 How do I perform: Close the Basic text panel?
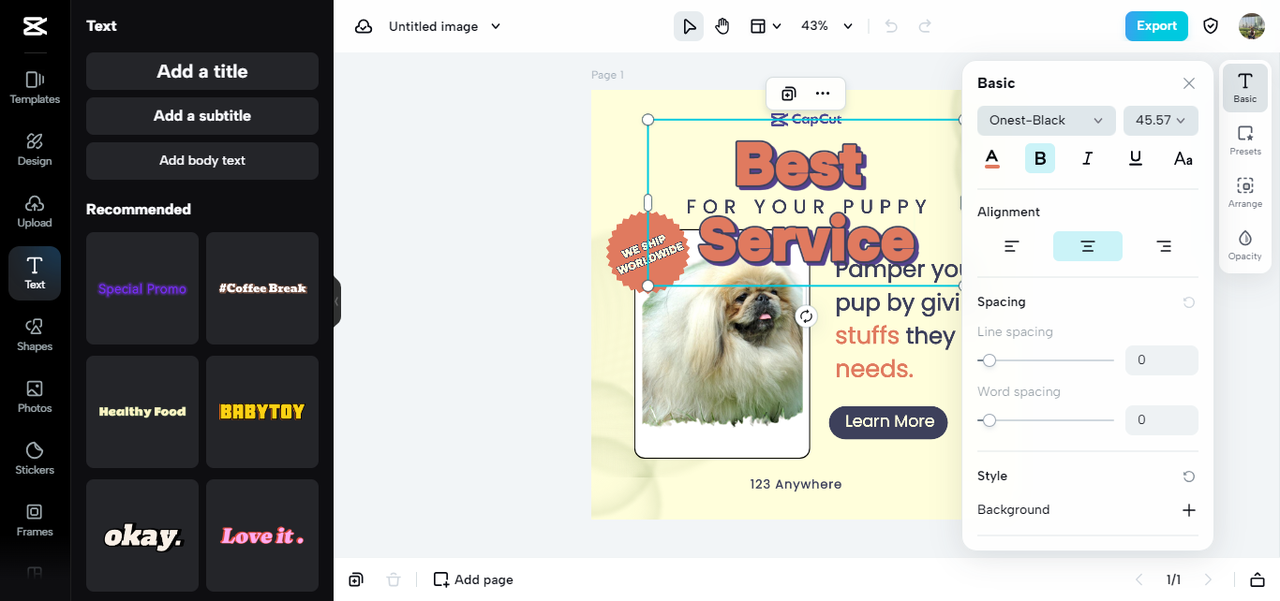point(1189,84)
